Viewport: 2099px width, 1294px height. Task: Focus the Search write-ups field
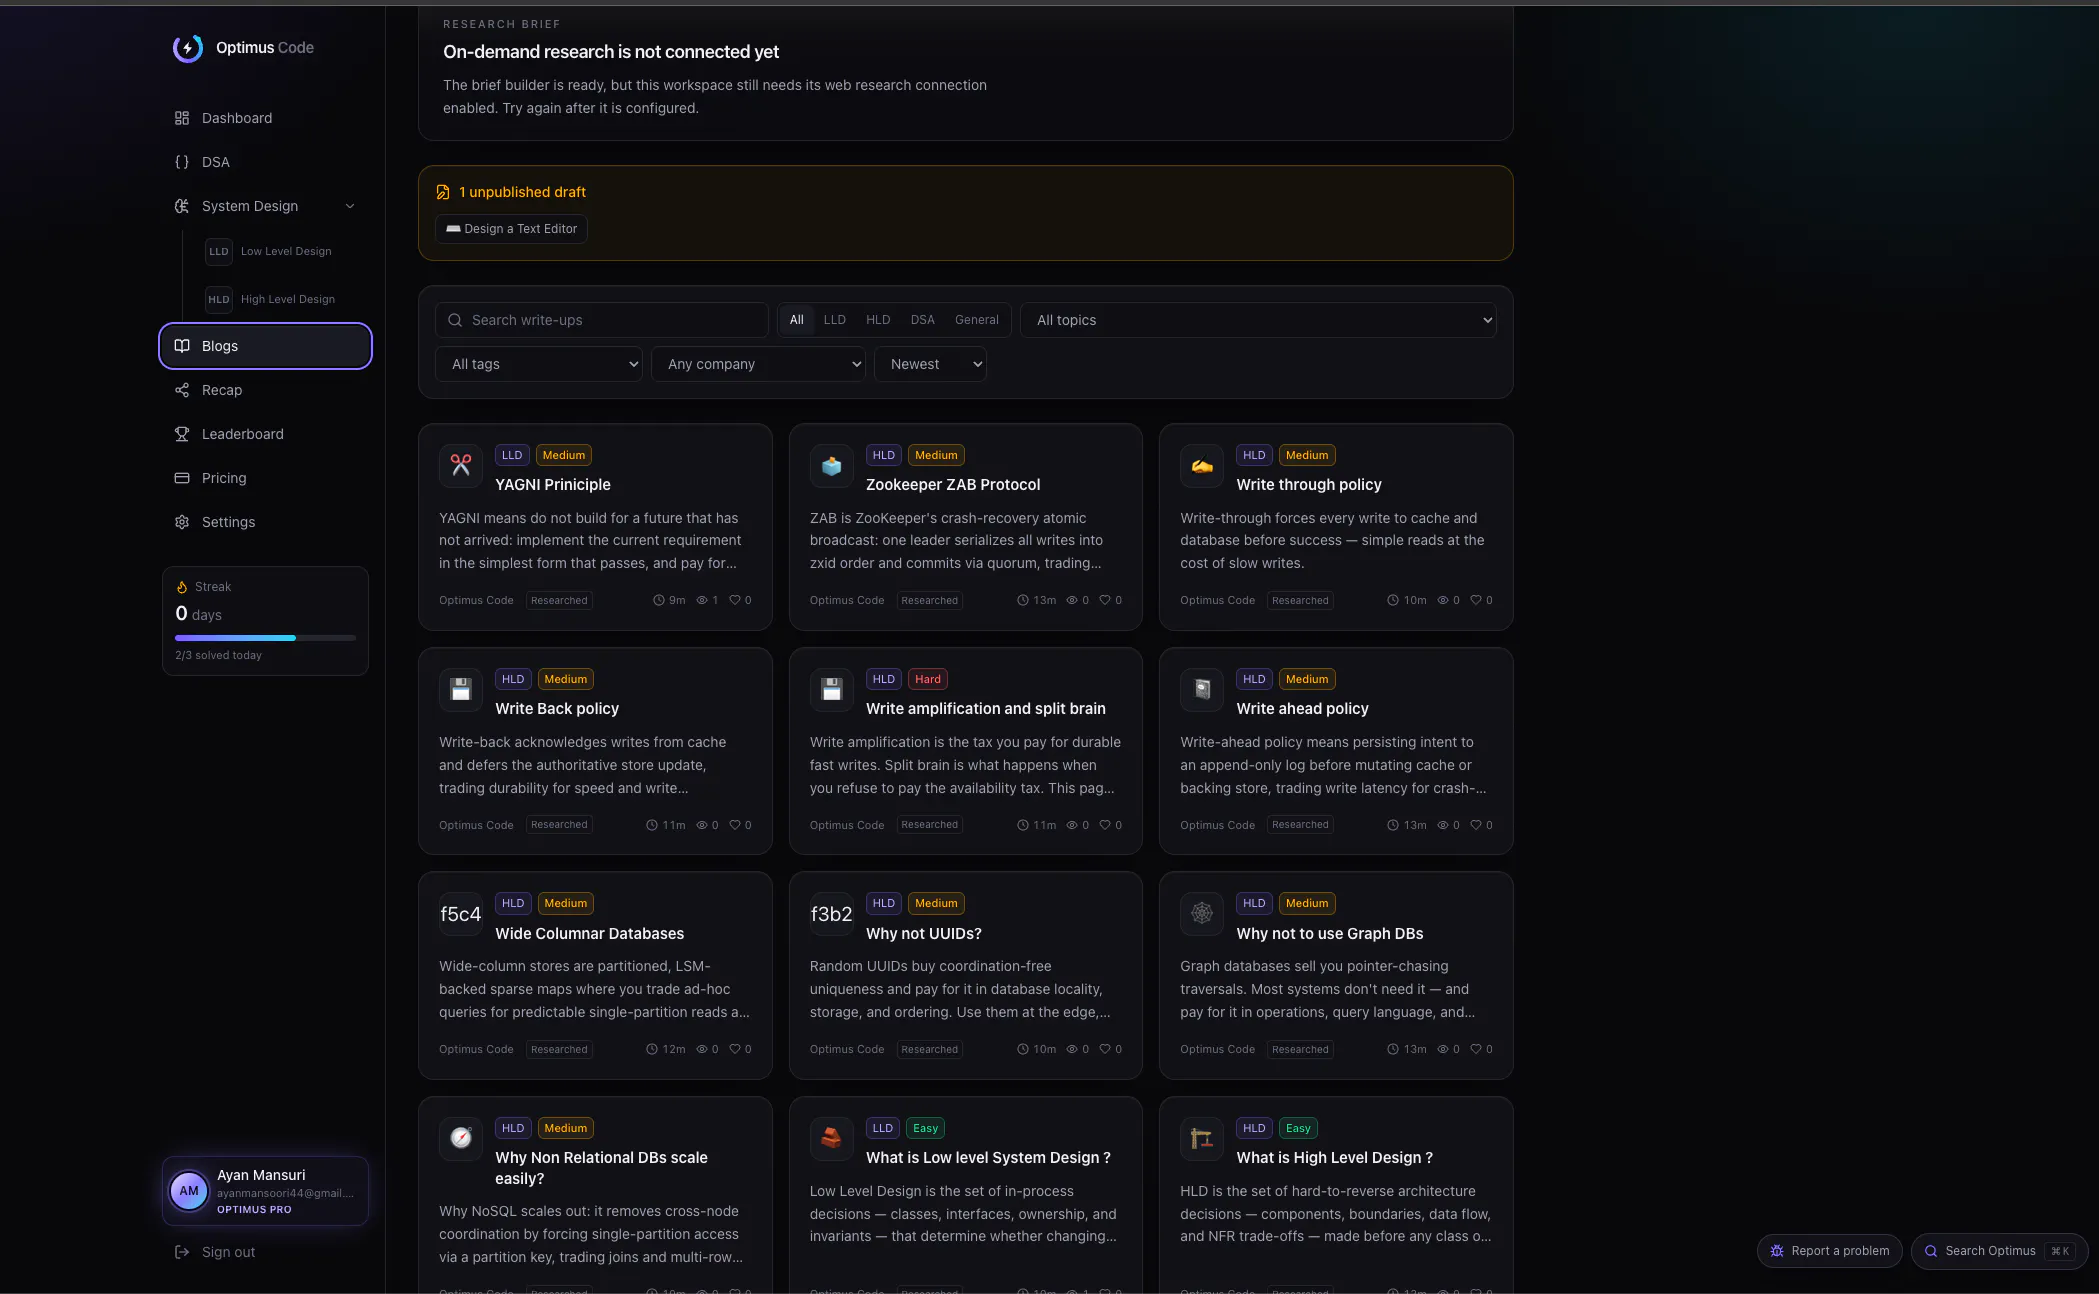point(602,320)
